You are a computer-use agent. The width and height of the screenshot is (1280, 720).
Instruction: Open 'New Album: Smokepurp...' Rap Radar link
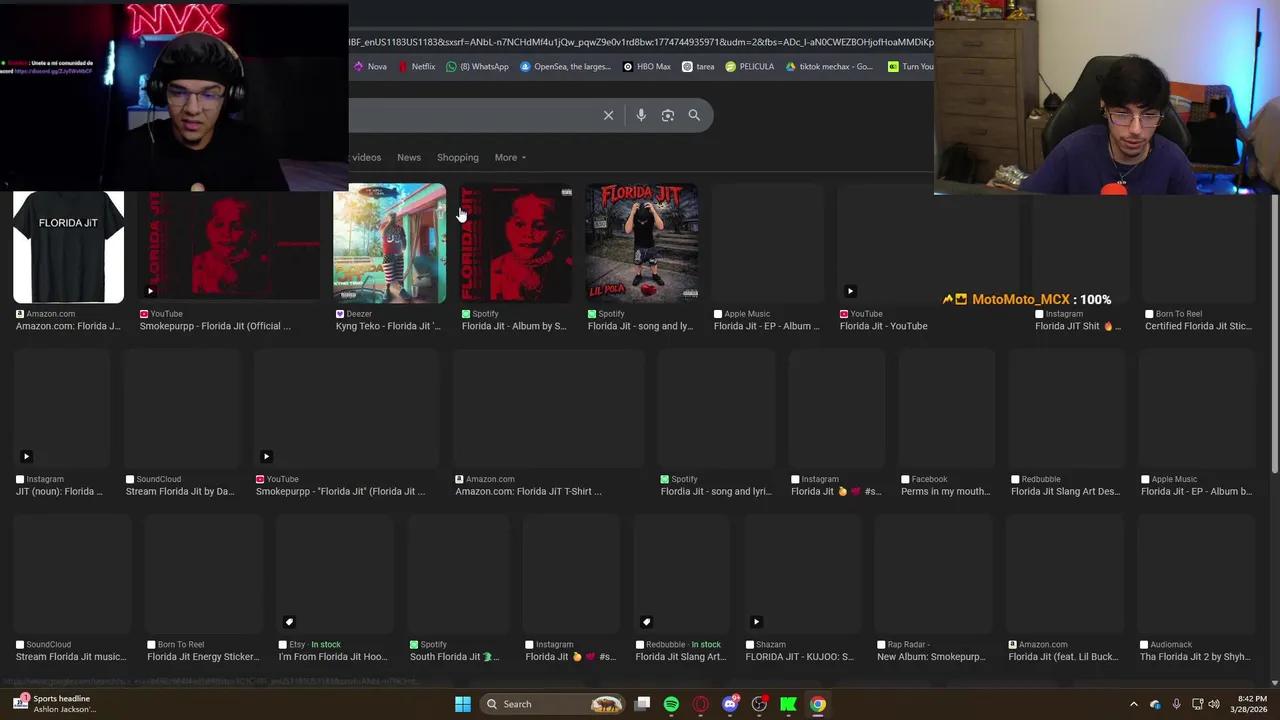pyautogui.click(x=931, y=657)
